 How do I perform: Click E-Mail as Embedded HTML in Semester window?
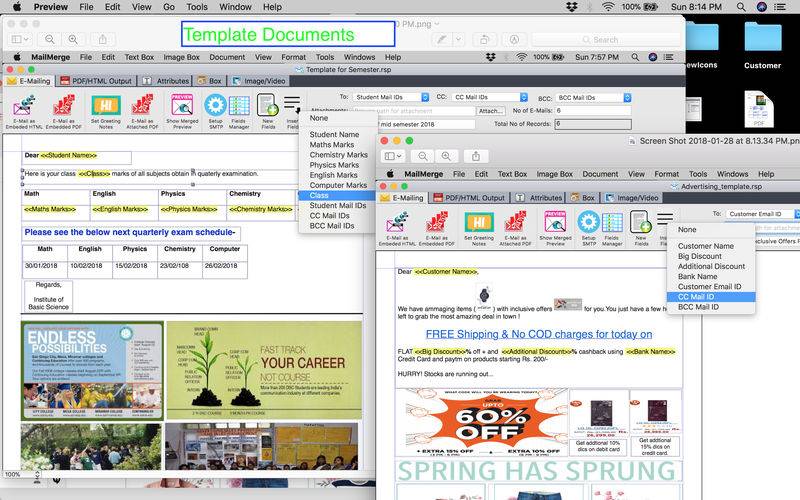pyautogui.click(x=24, y=111)
